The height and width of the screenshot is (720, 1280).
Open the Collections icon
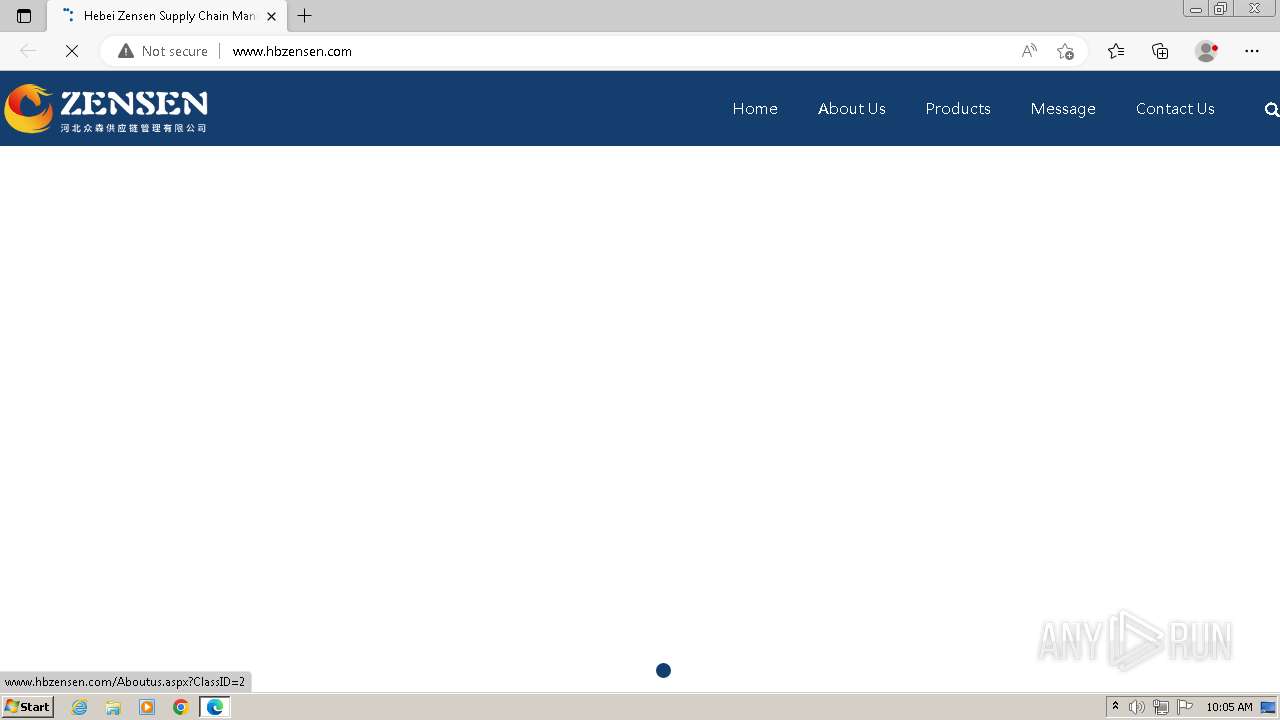pos(1160,51)
